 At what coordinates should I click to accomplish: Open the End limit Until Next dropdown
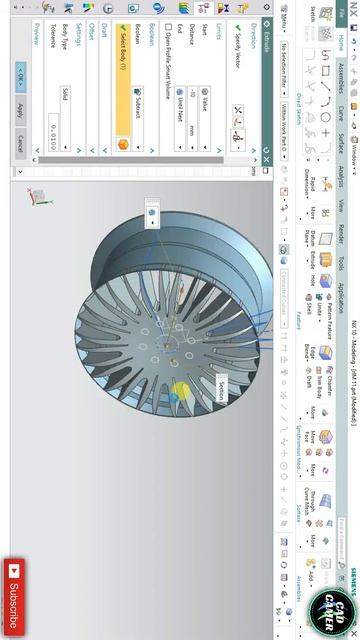click(180, 118)
